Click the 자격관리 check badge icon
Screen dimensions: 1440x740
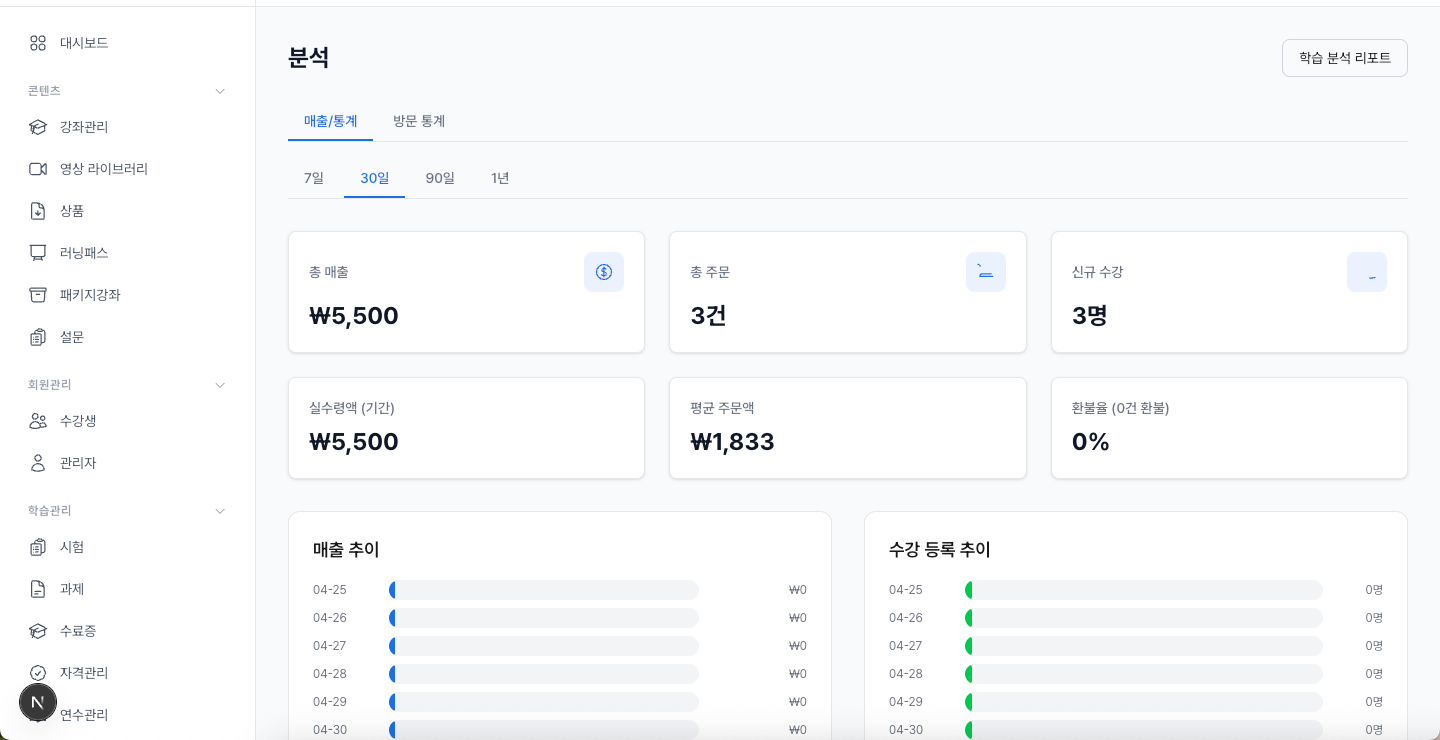pos(38,673)
